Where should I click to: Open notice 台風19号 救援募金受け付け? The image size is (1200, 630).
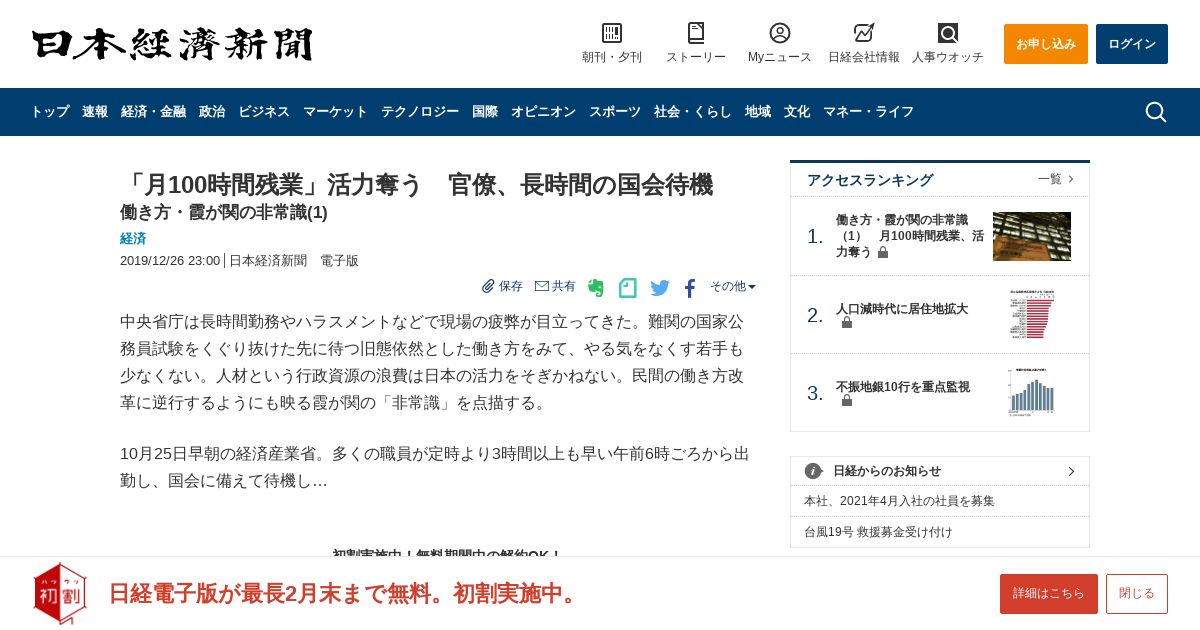point(878,532)
